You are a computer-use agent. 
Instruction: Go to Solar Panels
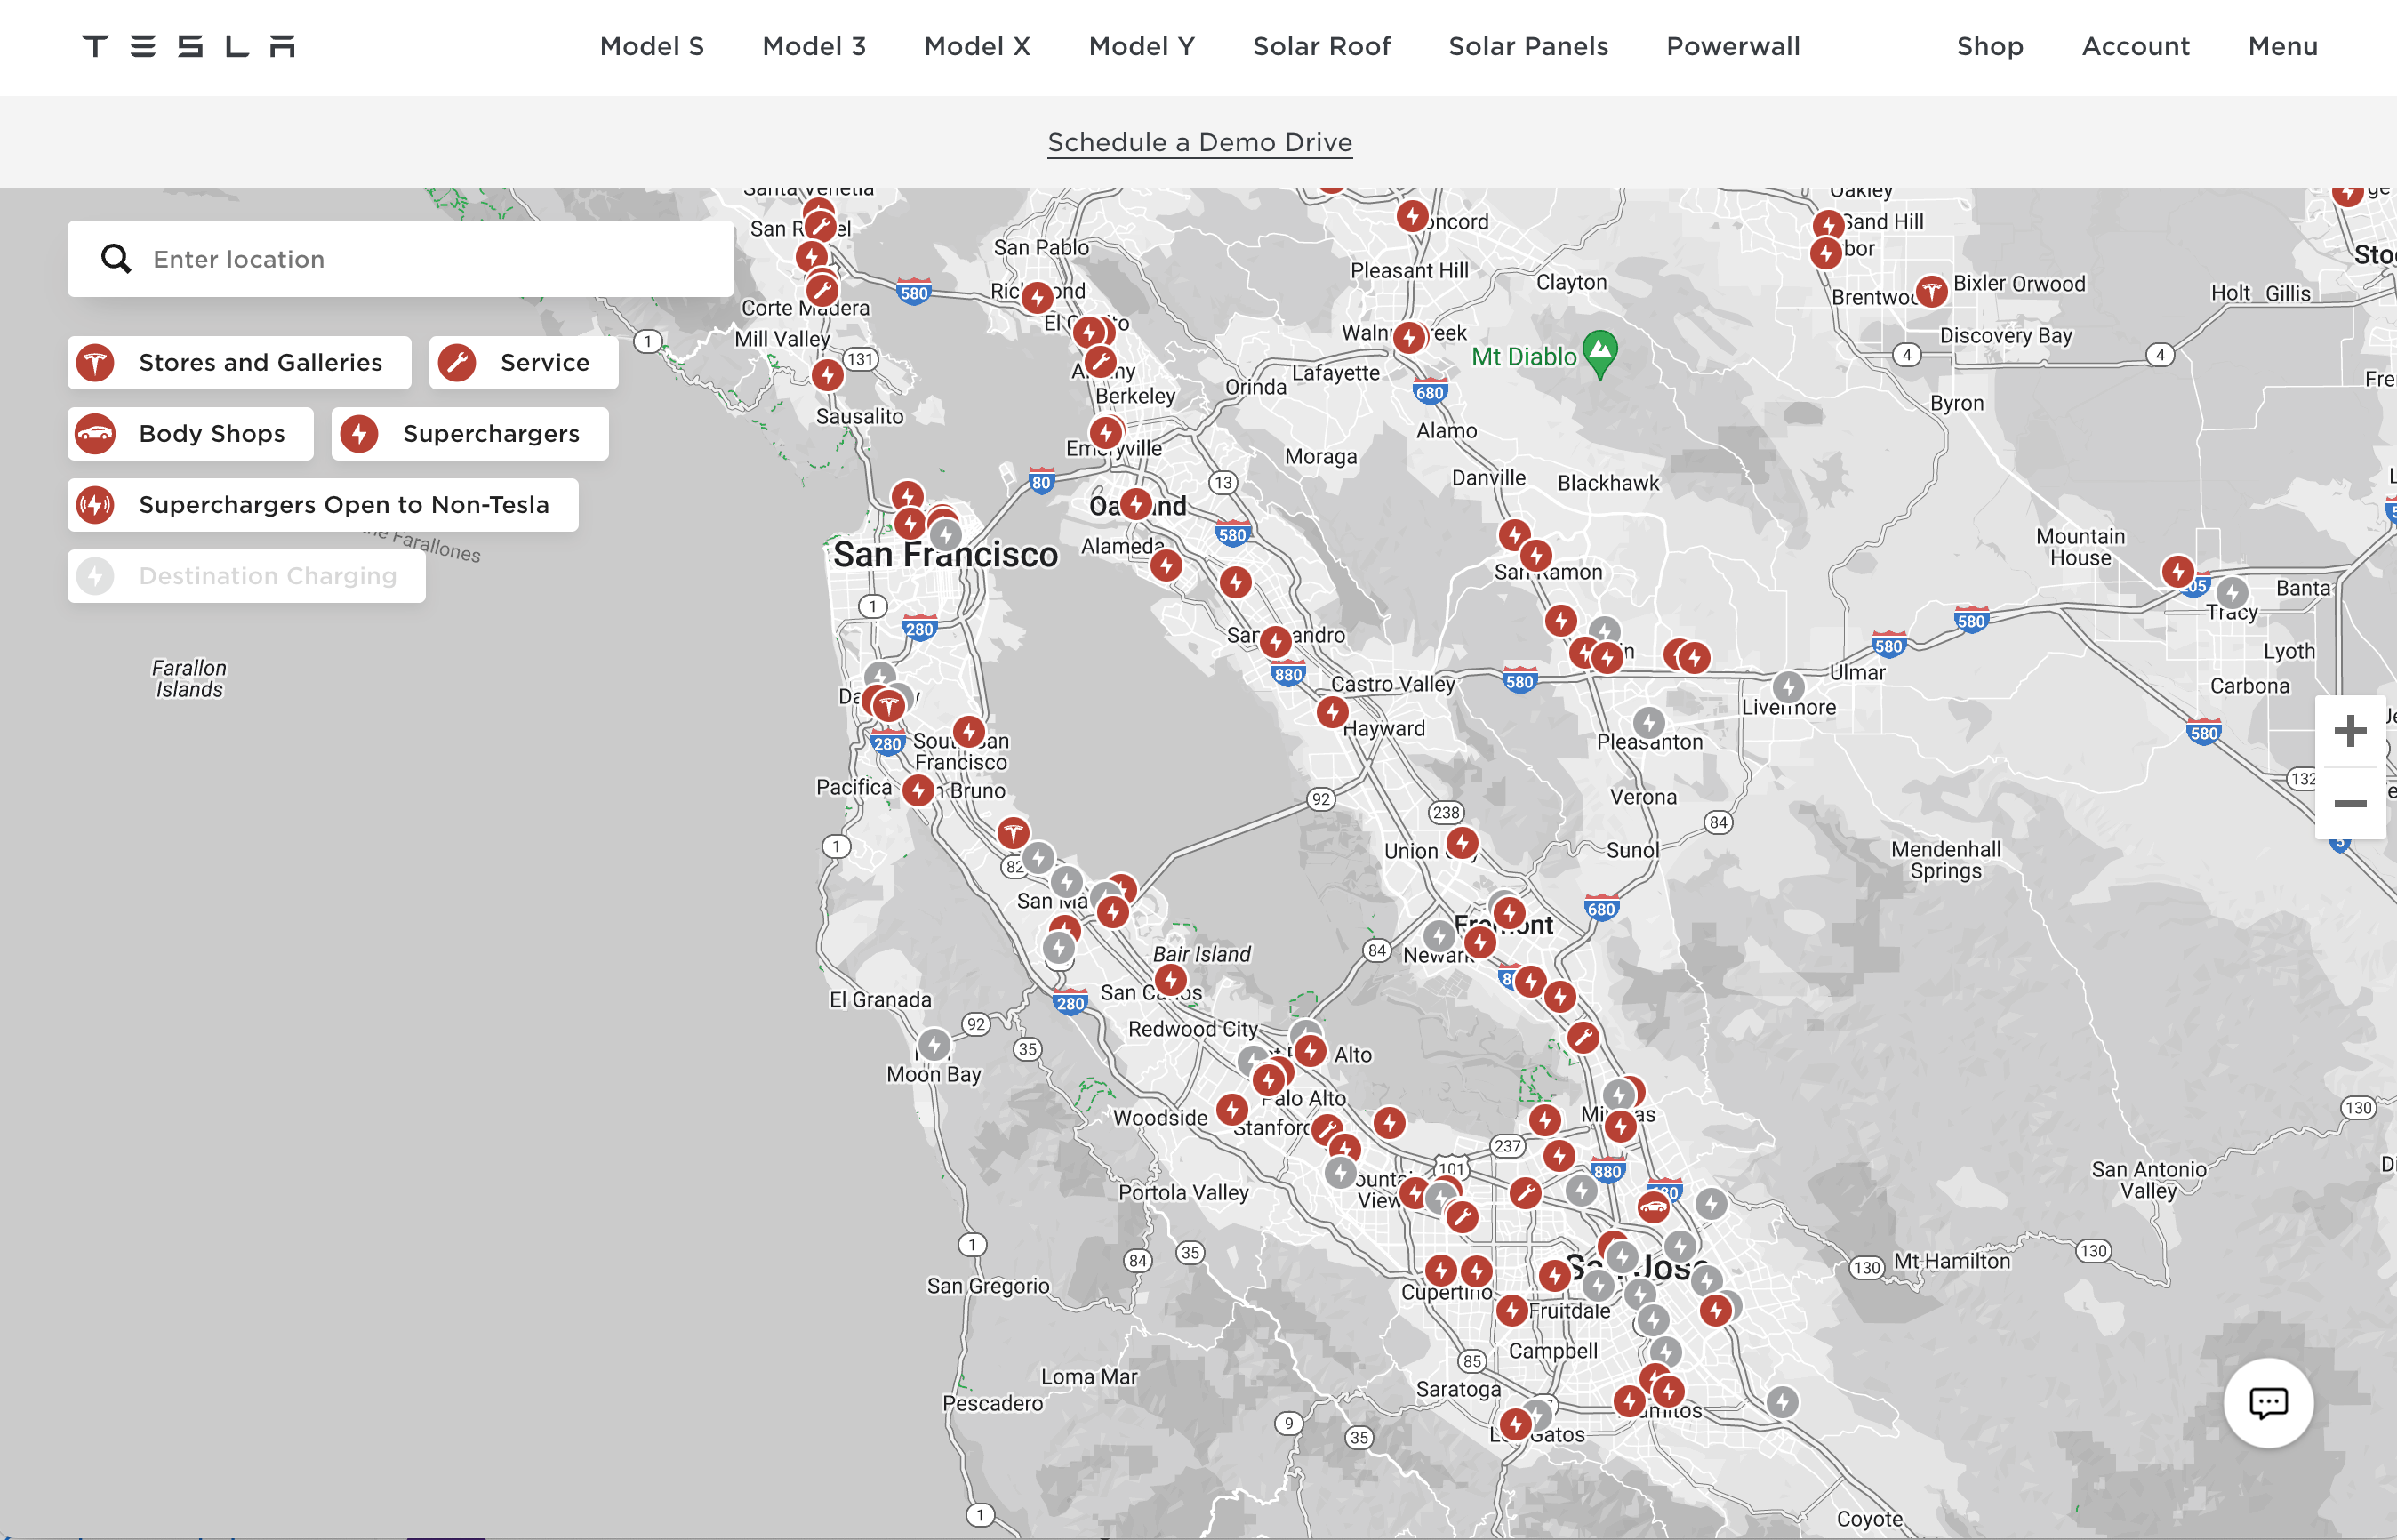click(x=1528, y=46)
